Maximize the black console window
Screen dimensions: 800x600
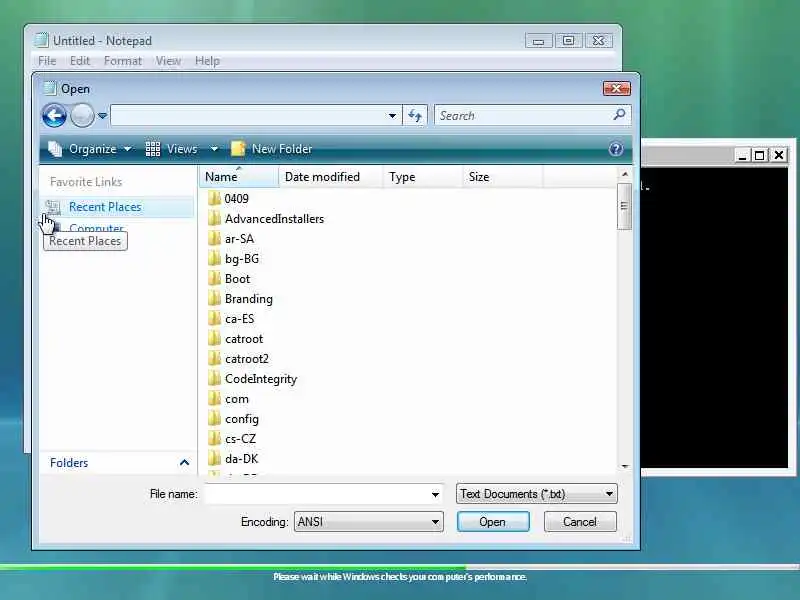(760, 155)
